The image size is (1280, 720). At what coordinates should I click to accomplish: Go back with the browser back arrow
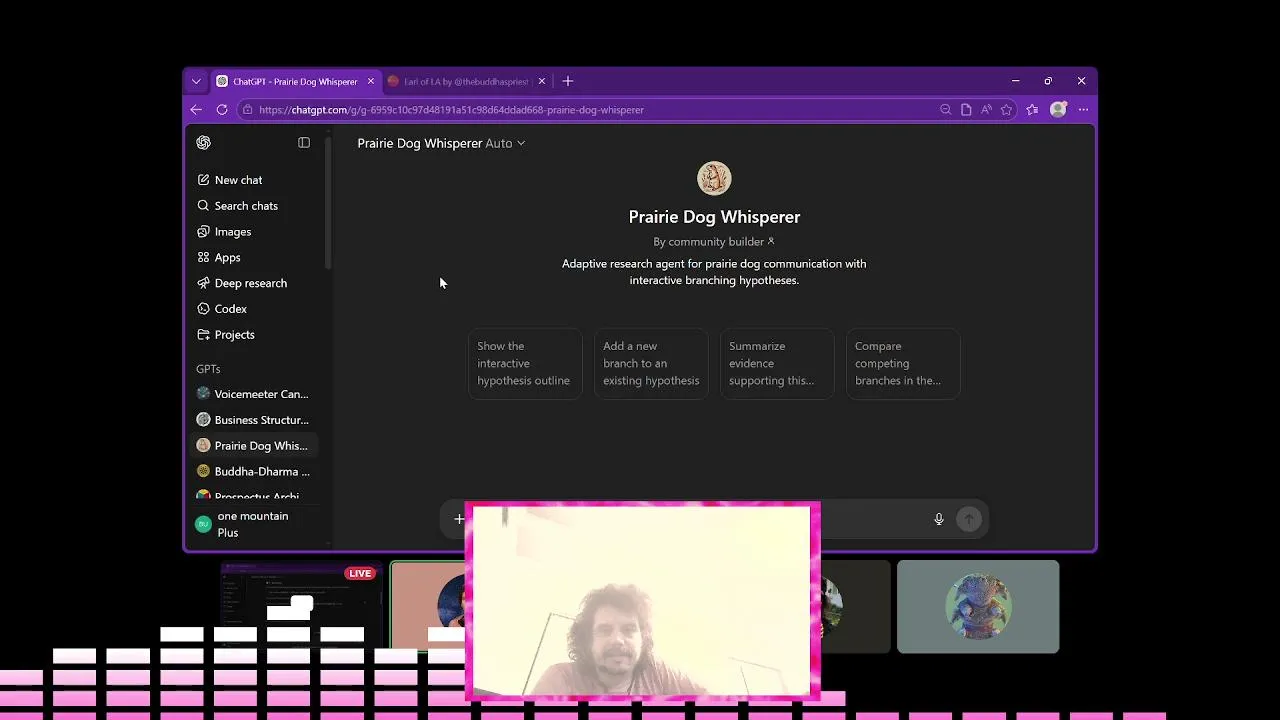click(x=196, y=110)
